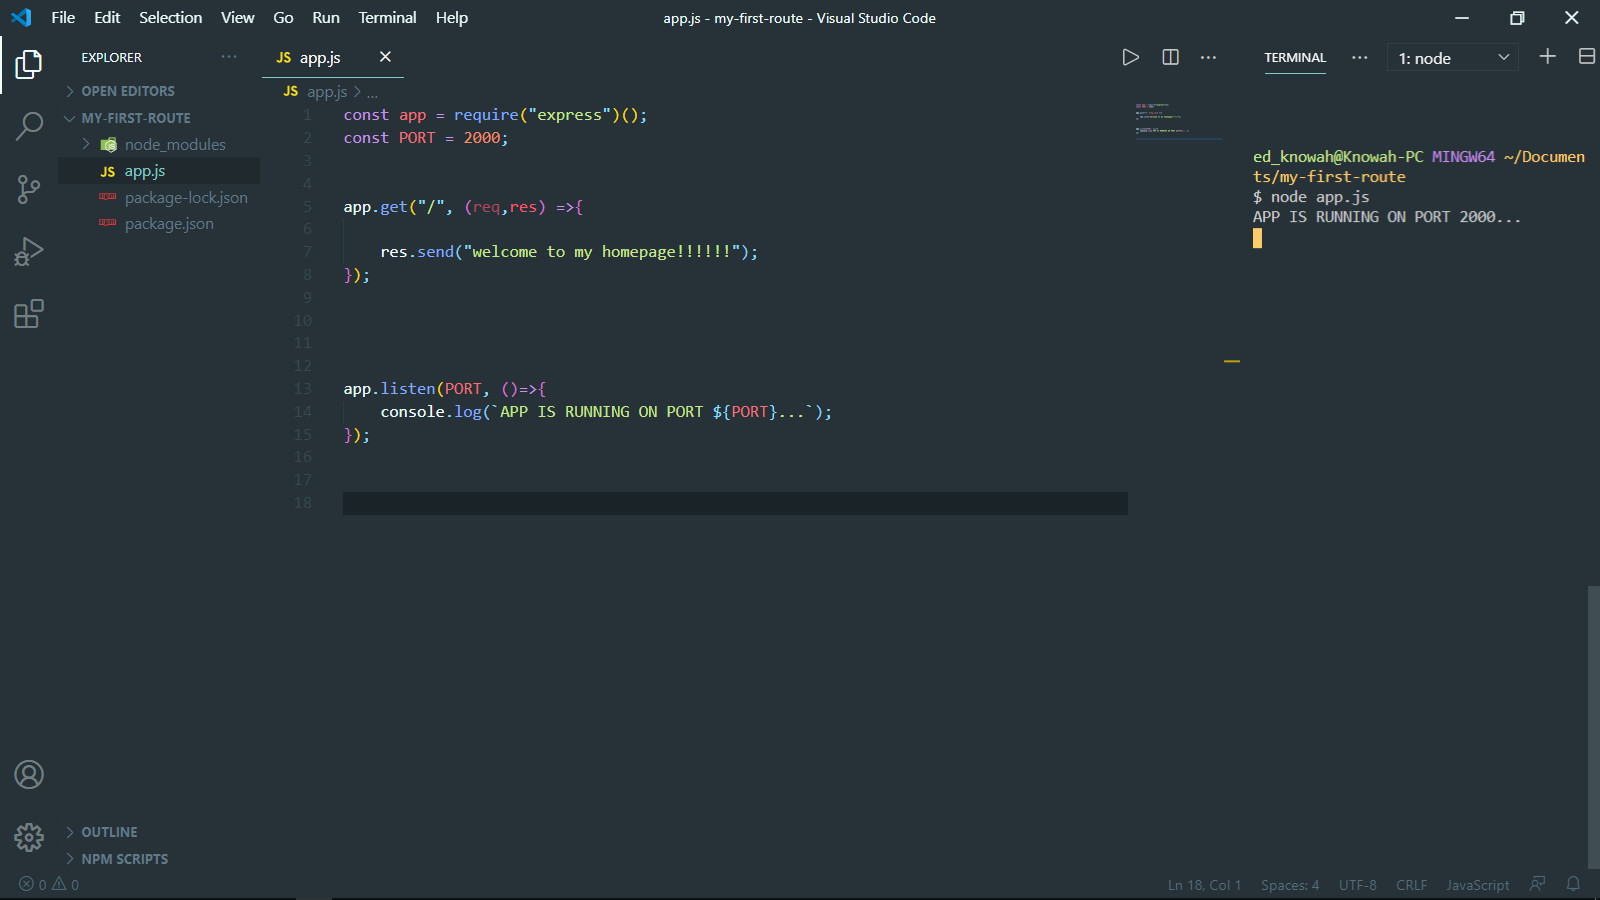Open the Selection menu
The height and width of the screenshot is (900, 1600).
[170, 18]
